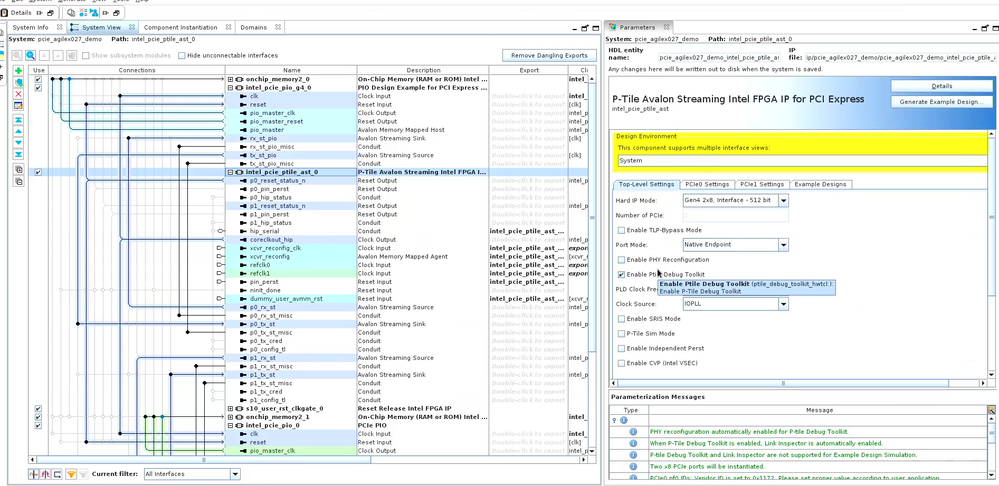
Task: Click Remove Dangling Exports button
Action: [549, 55]
